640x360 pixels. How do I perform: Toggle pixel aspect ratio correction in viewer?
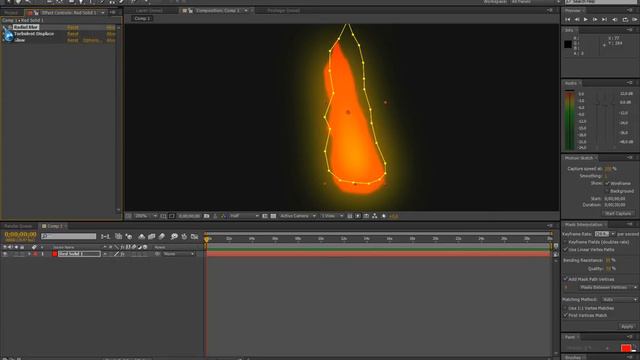pos(349,216)
